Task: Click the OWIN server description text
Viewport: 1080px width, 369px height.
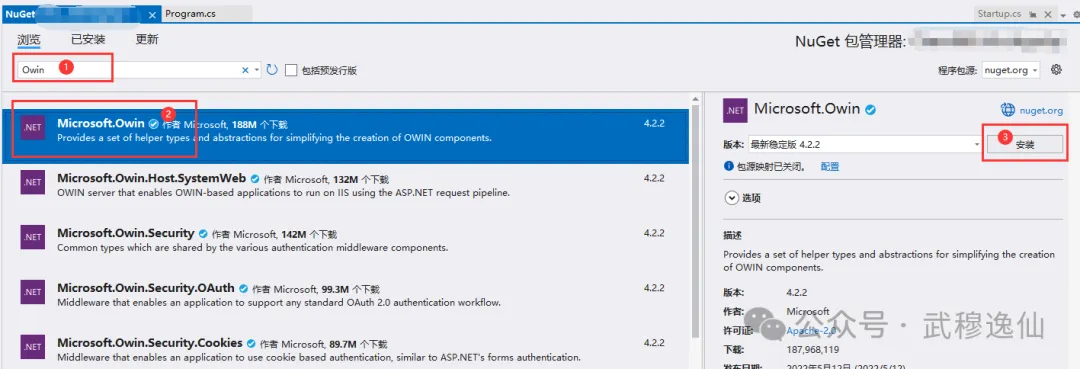Action: click(283, 193)
